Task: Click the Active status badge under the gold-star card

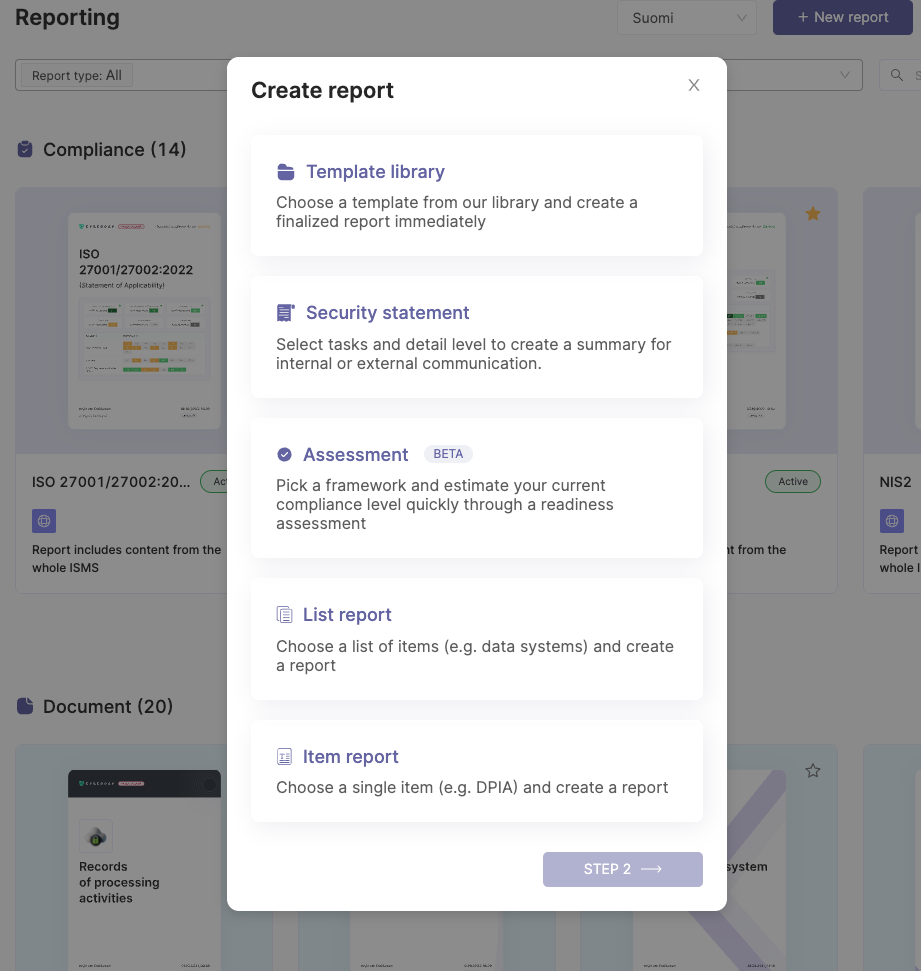Action: point(793,482)
